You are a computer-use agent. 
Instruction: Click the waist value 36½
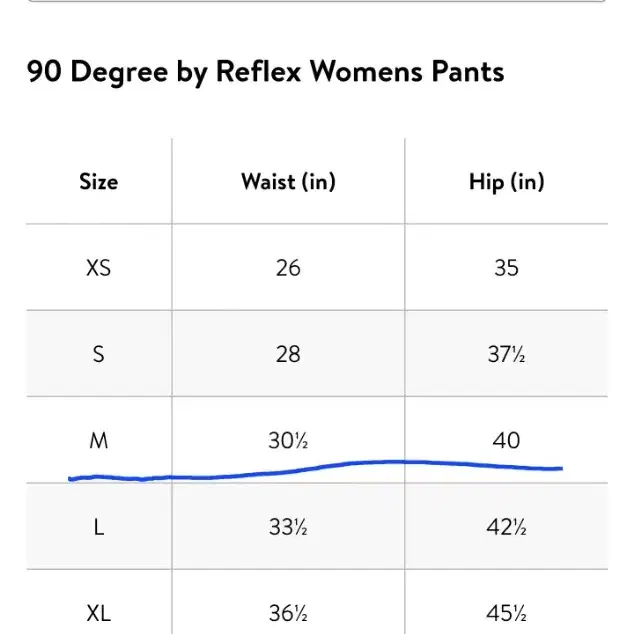[x=288, y=613]
